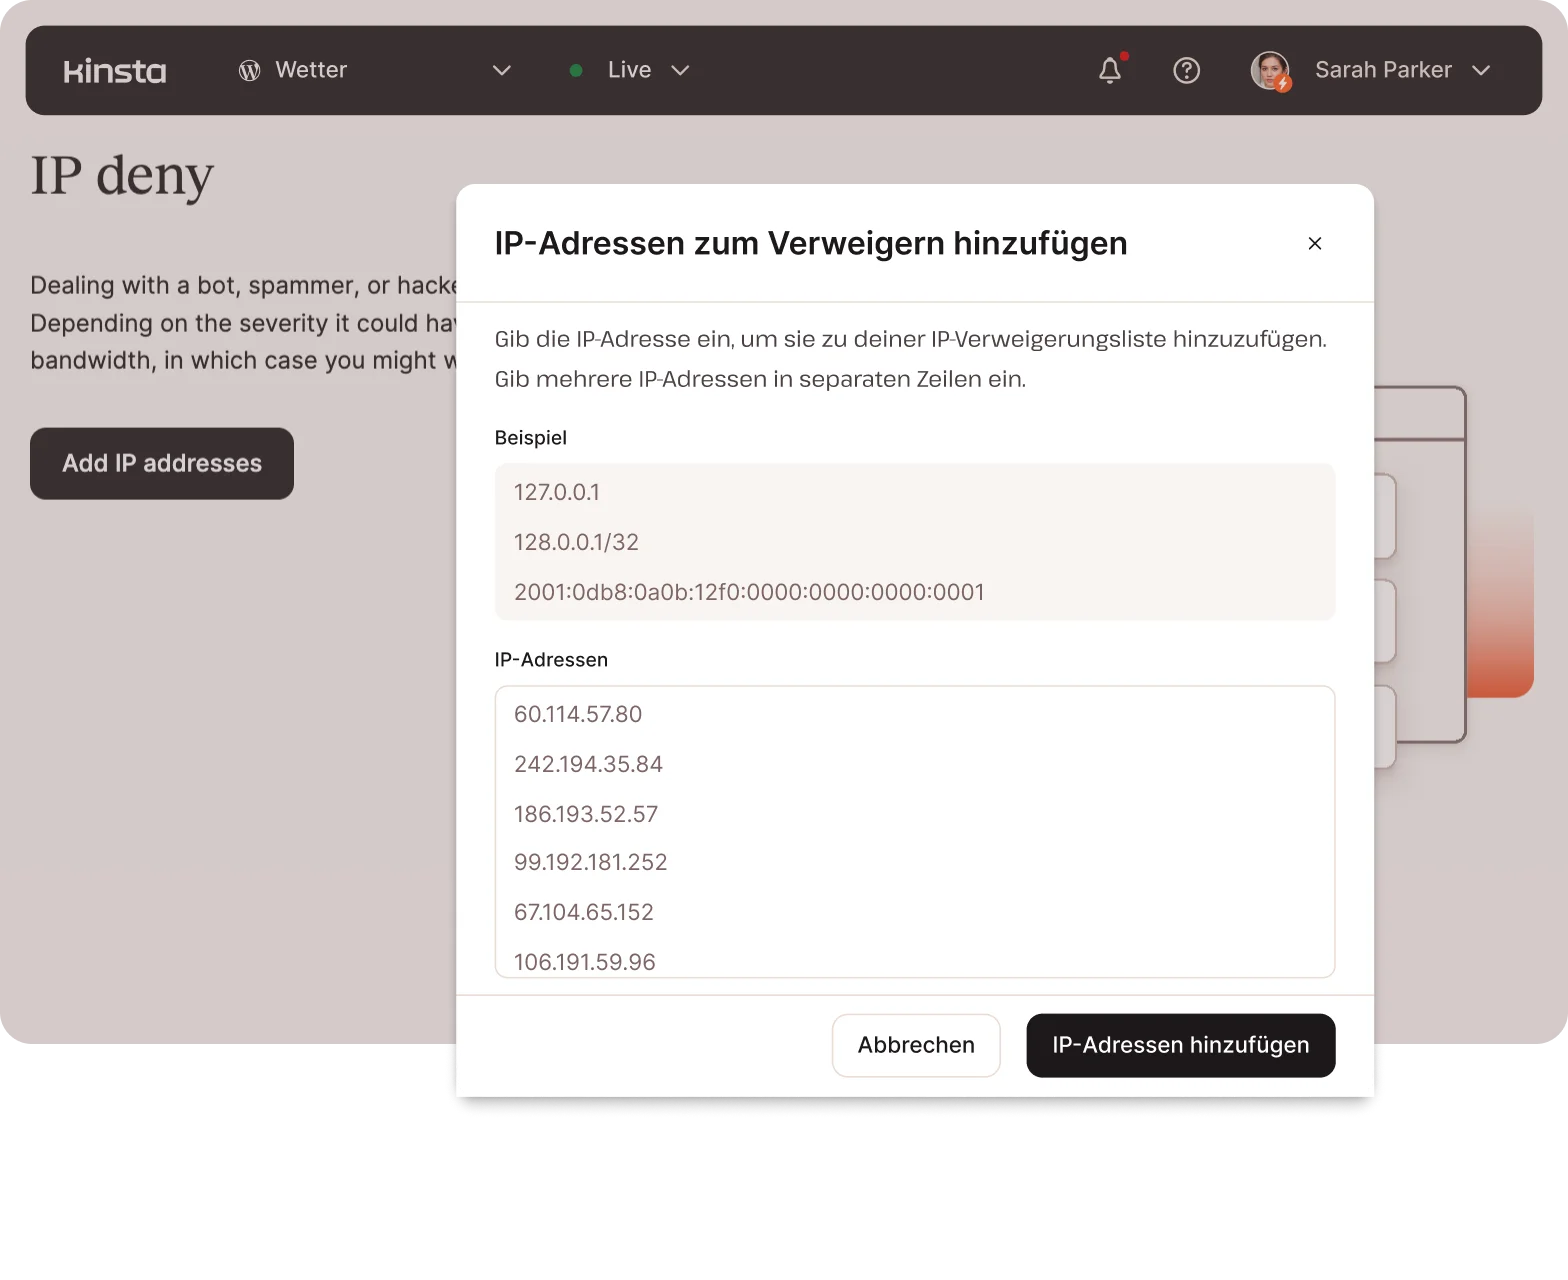This screenshot has height=1280, width=1568.
Task: Click the Add IP addresses button
Action: [x=162, y=463]
